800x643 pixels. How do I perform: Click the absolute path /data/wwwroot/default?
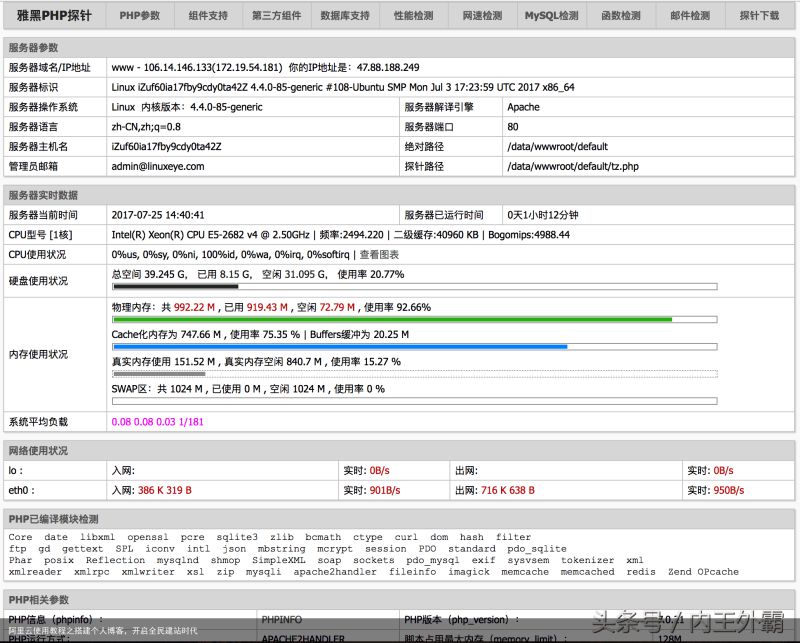[558, 146]
